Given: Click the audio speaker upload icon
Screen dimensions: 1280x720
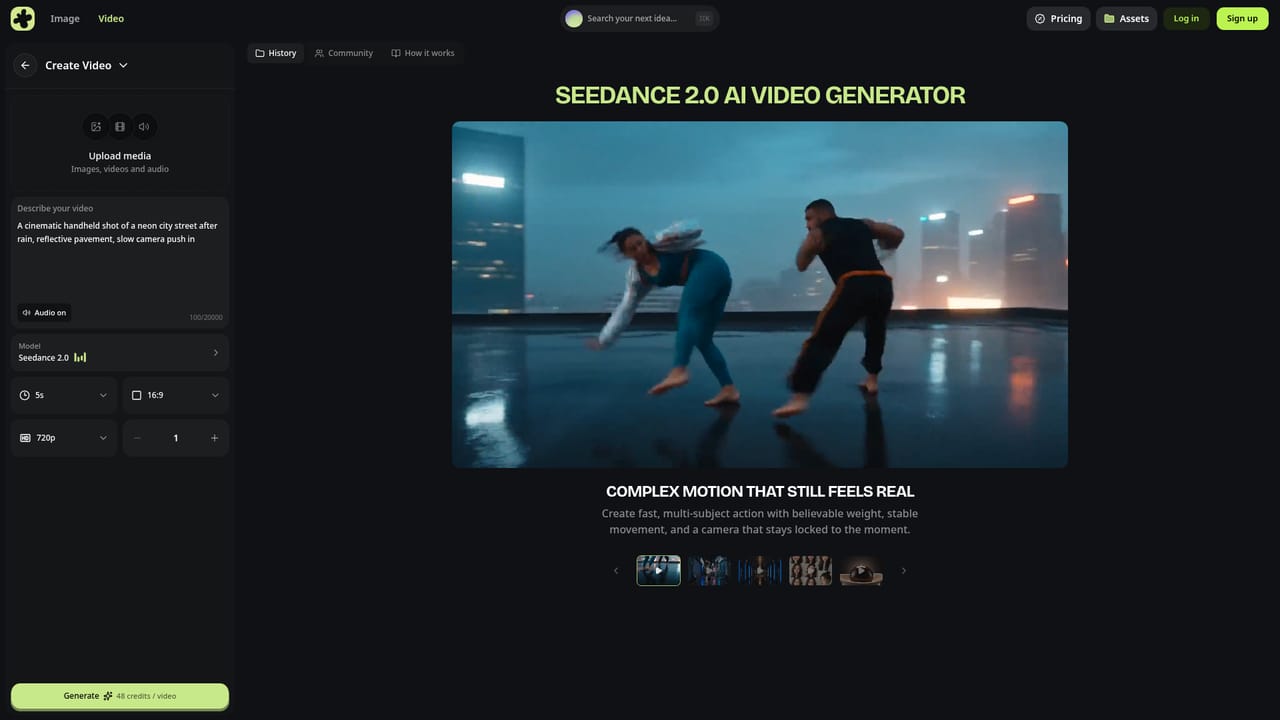Looking at the screenshot, I should tap(144, 127).
